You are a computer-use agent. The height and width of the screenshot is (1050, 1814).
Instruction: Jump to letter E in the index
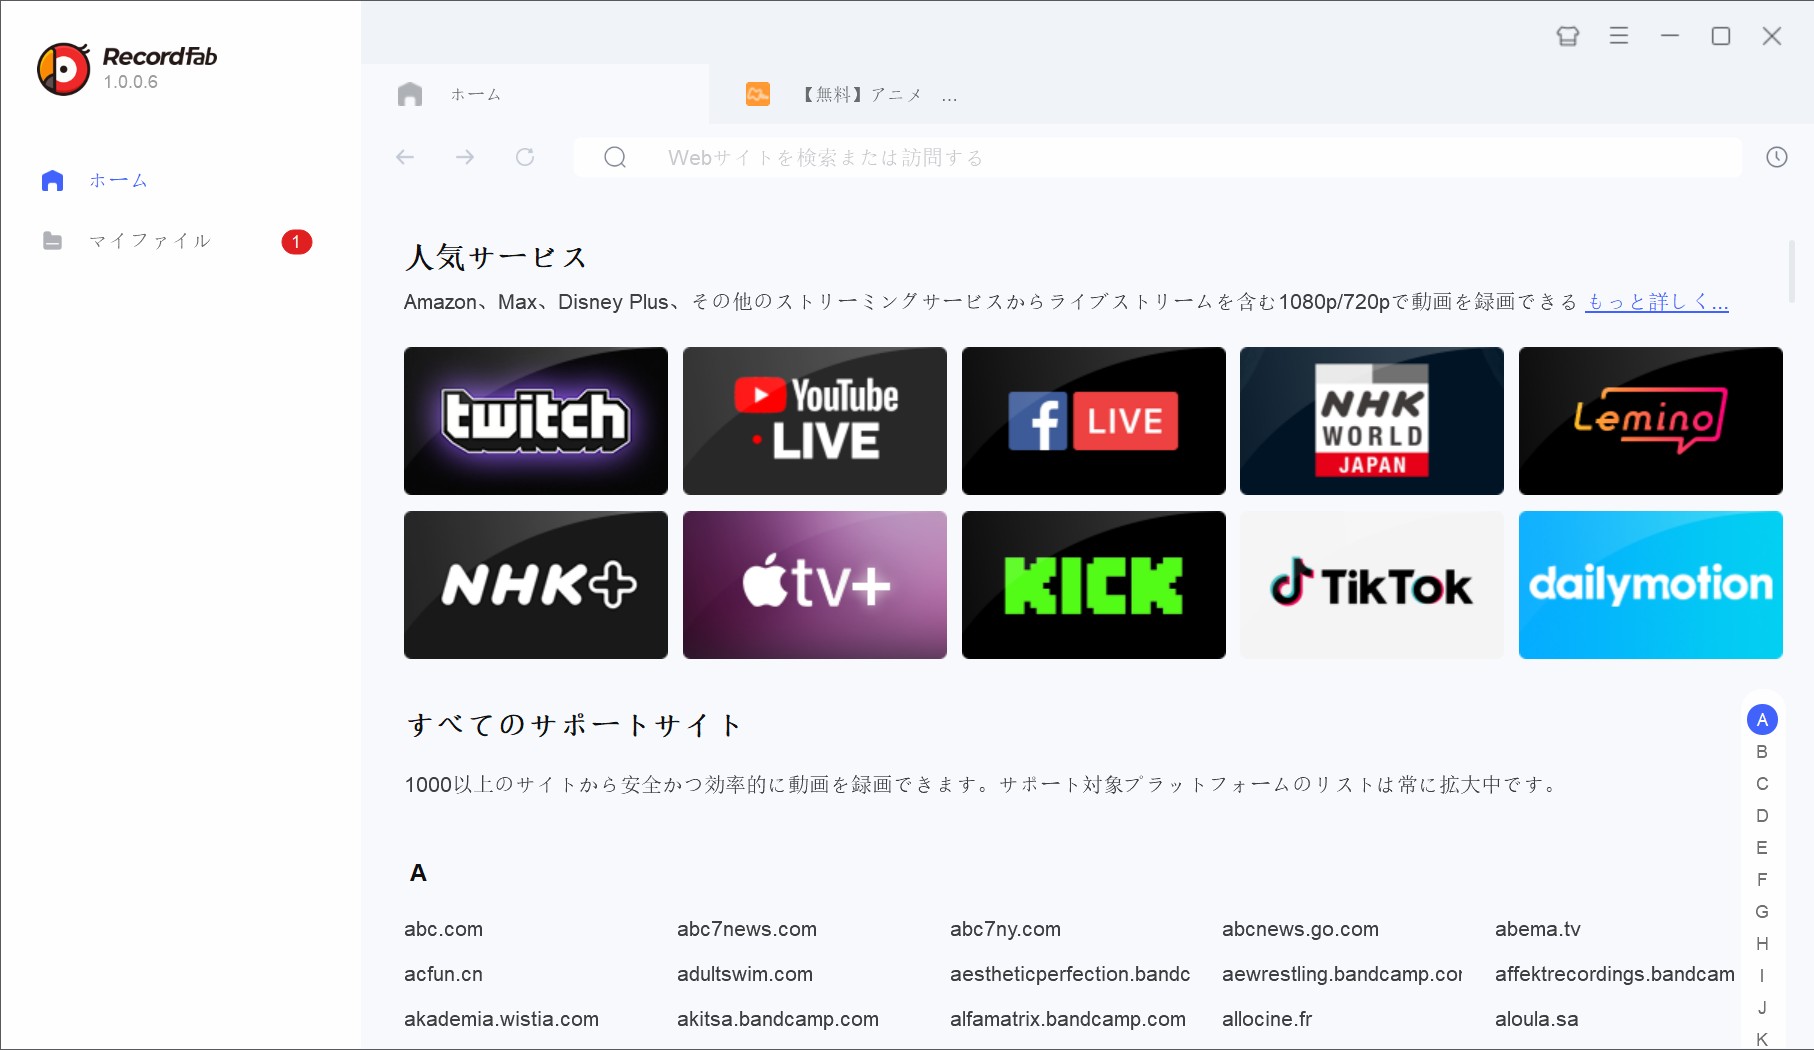[x=1762, y=848]
